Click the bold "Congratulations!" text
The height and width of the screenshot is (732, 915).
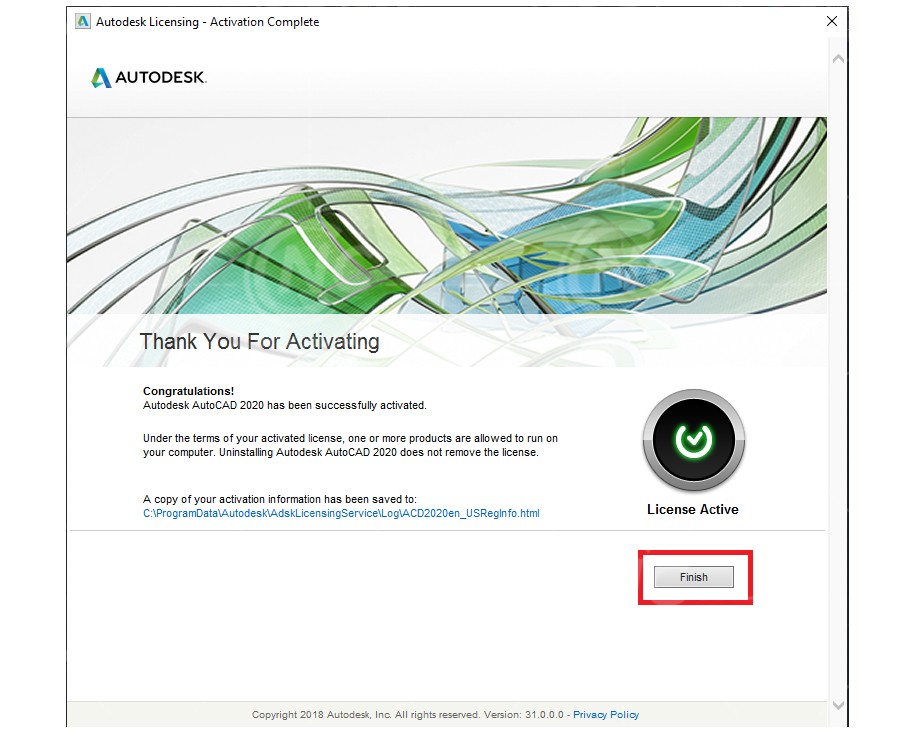(x=188, y=391)
